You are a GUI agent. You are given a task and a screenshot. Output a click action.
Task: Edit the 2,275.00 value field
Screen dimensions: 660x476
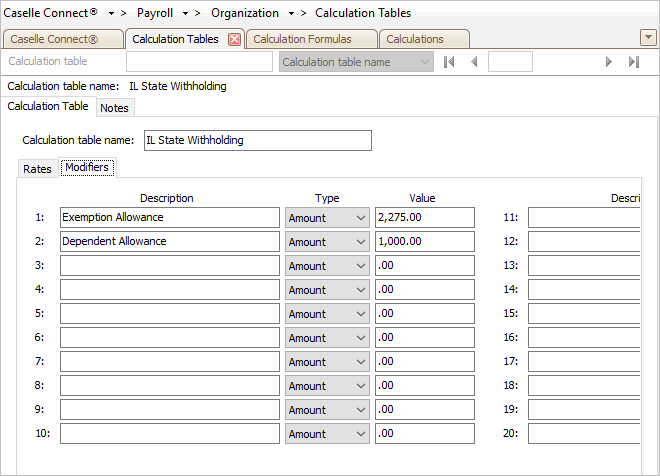coord(425,218)
